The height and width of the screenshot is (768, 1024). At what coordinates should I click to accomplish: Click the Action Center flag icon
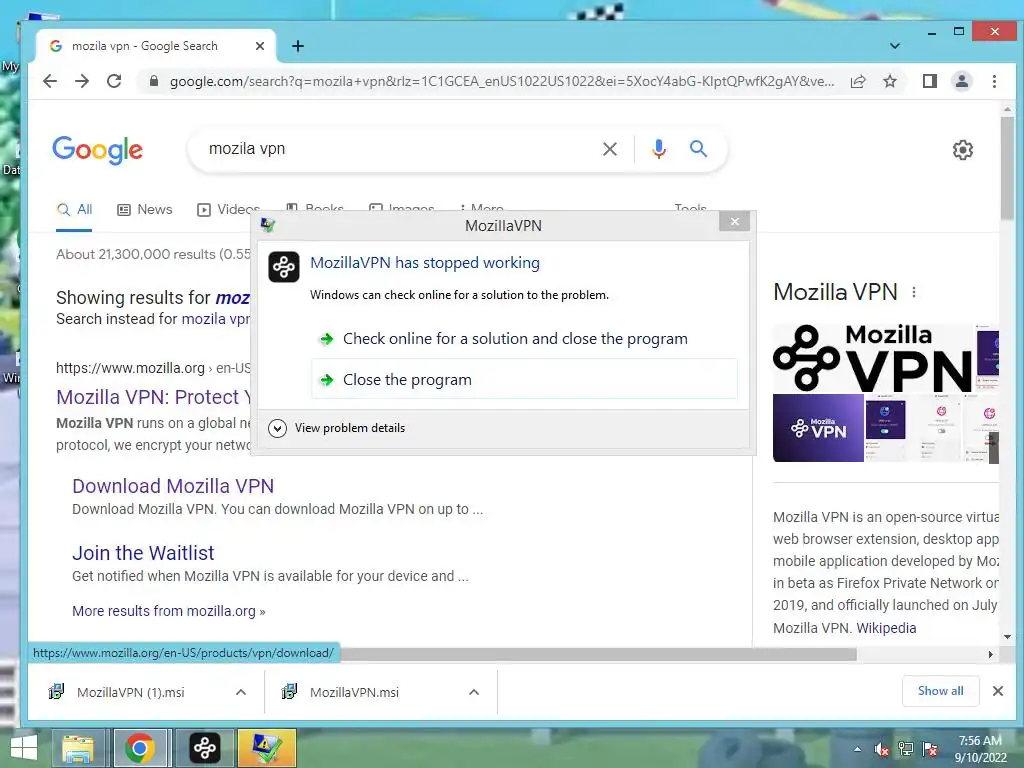(x=930, y=749)
